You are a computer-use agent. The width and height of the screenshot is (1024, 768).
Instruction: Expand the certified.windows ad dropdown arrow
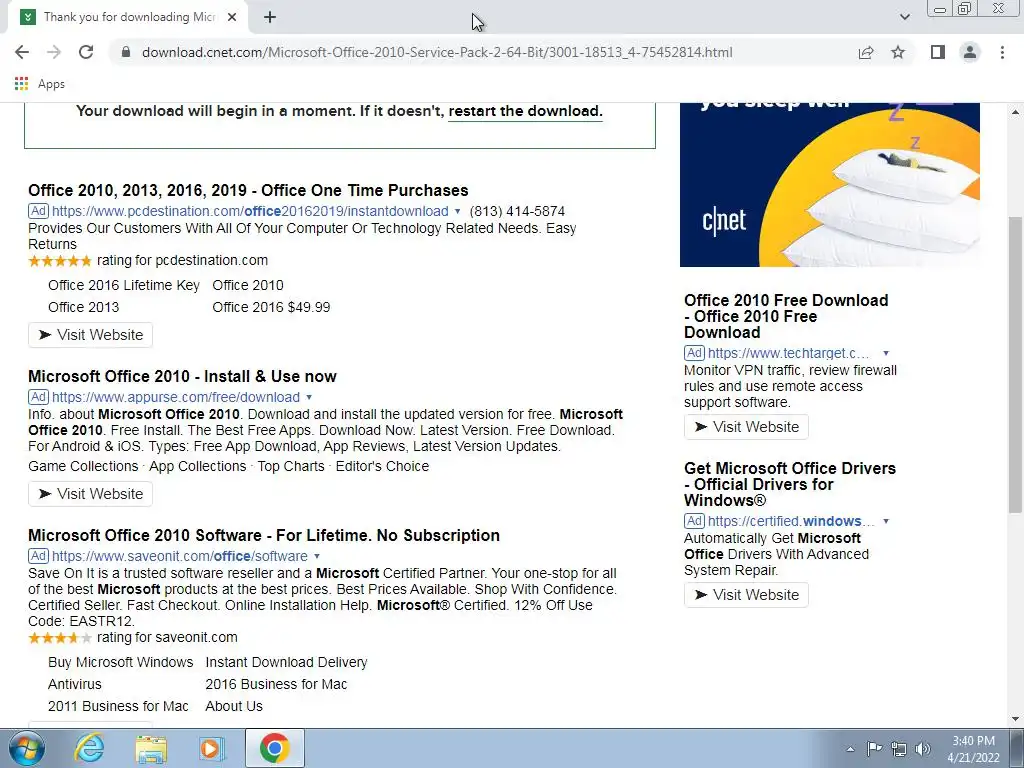[886, 521]
